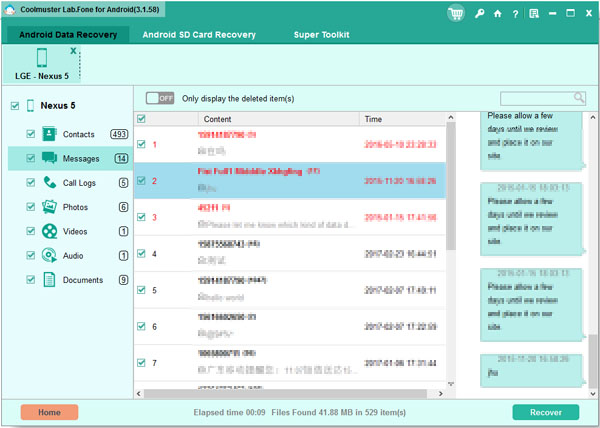The width and height of the screenshot is (600, 428).
Task: Click the Contacts category icon
Action: coord(49,134)
